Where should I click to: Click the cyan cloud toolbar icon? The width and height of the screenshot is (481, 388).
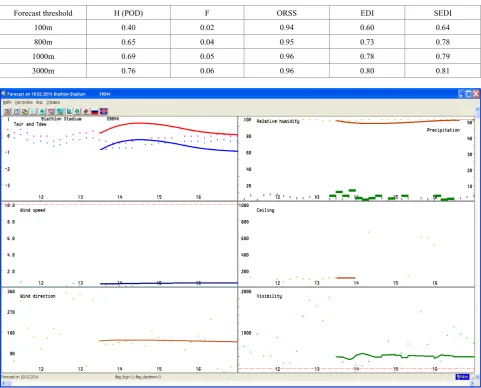pos(42,111)
